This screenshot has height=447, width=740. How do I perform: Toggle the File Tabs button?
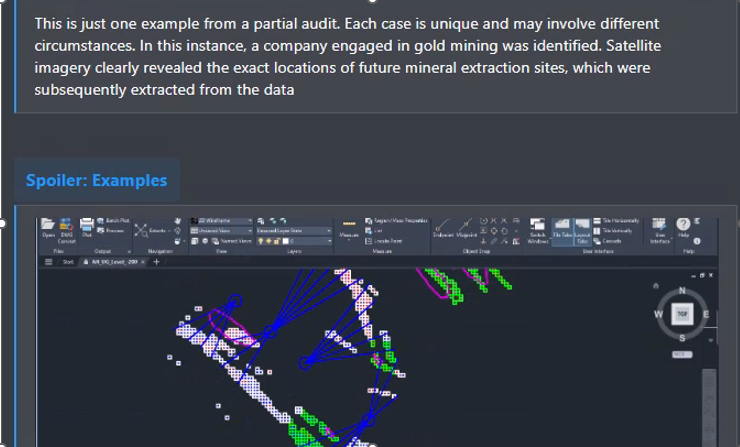[561, 230]
